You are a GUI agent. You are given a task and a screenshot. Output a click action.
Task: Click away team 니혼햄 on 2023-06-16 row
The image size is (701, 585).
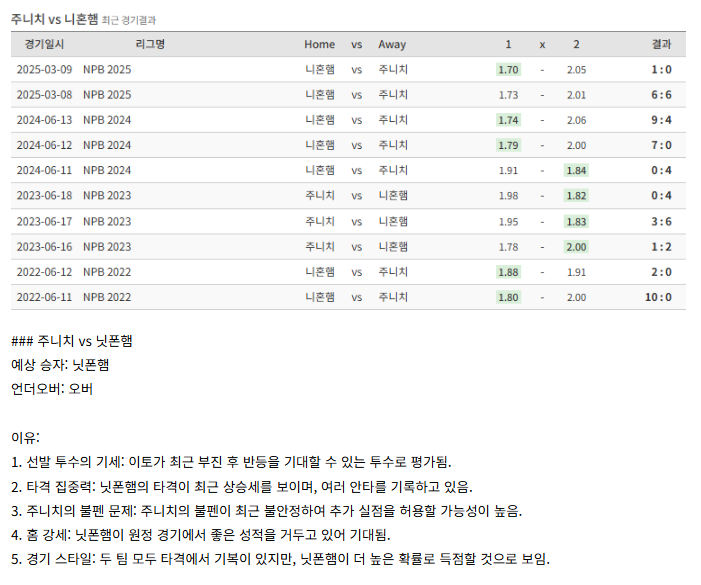[x=393, y=247]
